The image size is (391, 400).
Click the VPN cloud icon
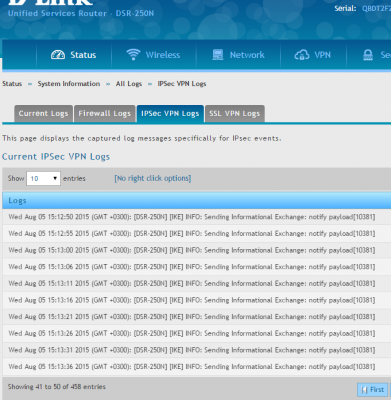coord(302,55)
